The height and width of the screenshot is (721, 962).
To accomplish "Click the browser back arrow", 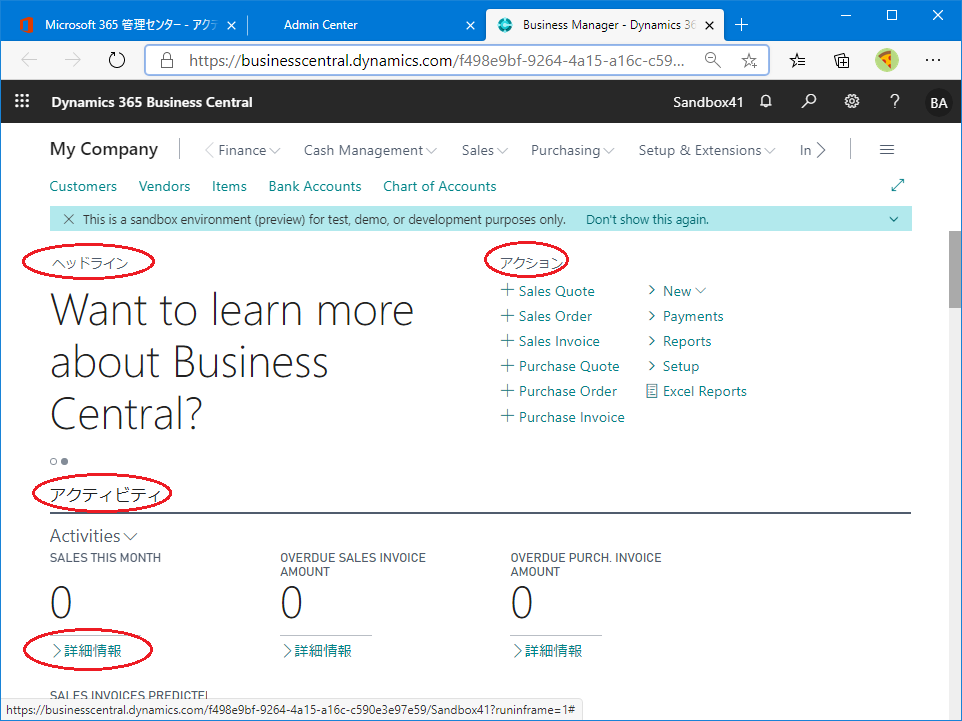I will tap(29, 60).
